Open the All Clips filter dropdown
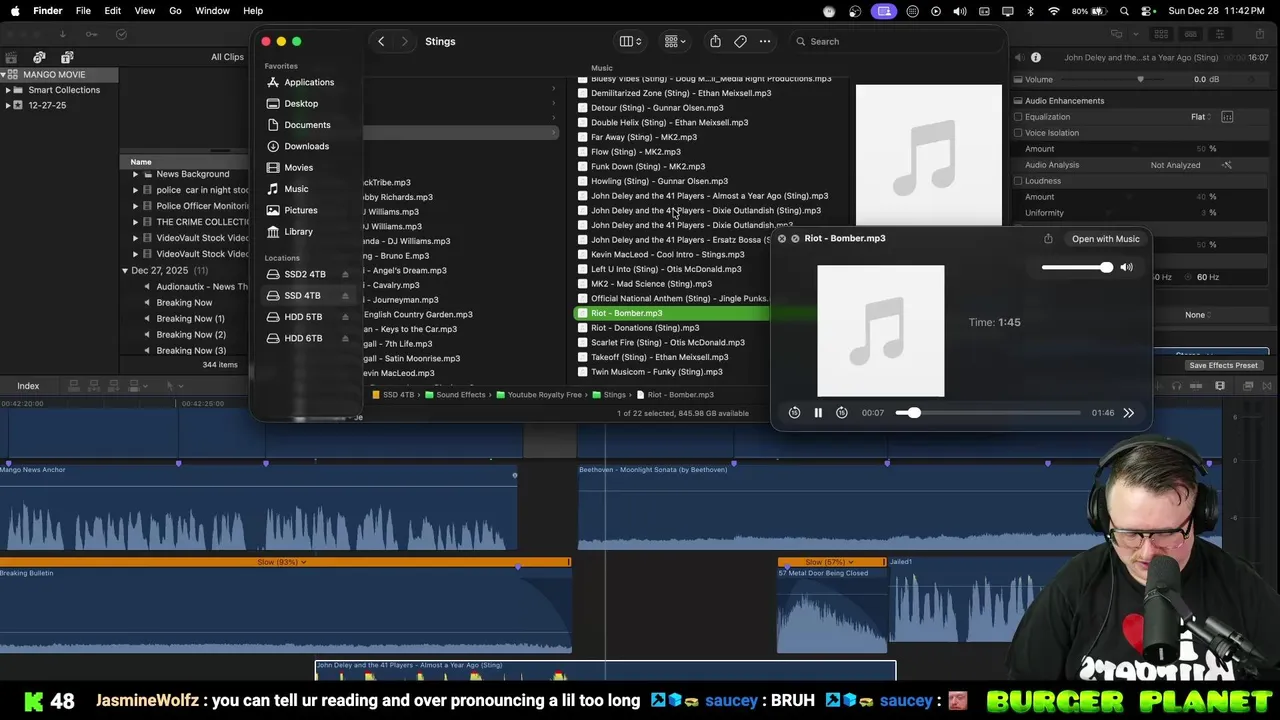The height and width of the screenshot is (720, 1280). tap(227, 57)
